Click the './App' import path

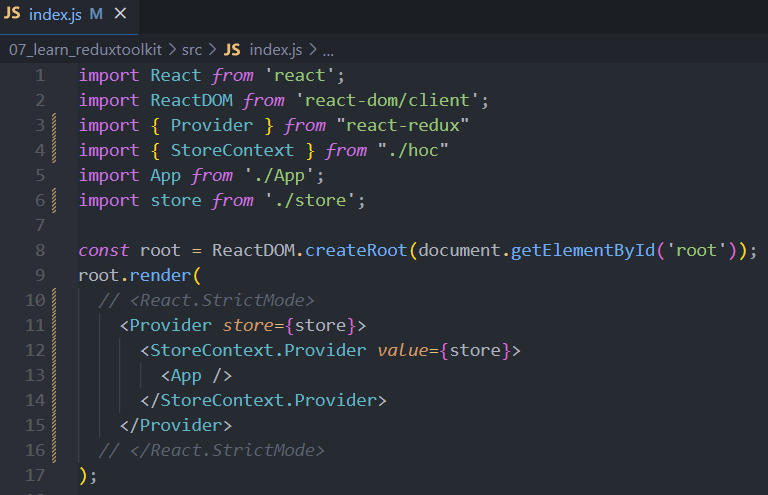(x=279, y=175)
